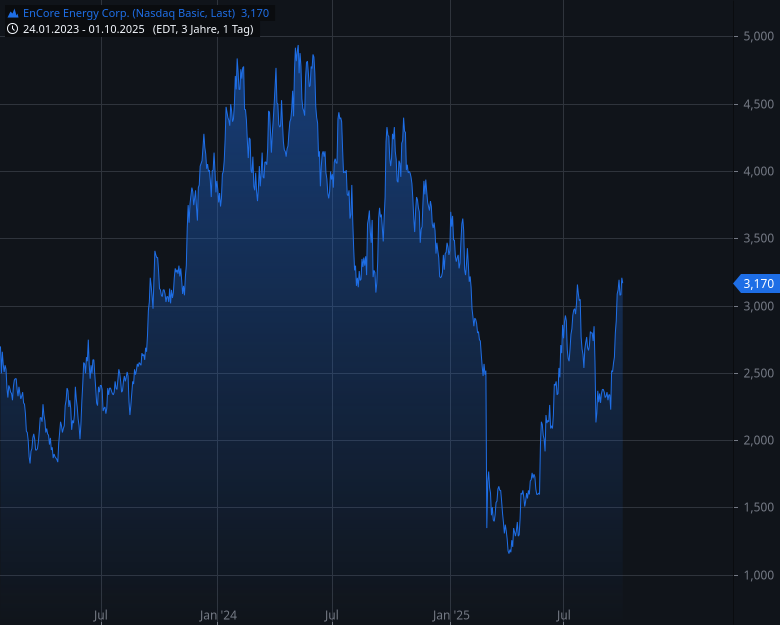
Task: Click the last price 3,170 in the legend
Action: (255, 13)
